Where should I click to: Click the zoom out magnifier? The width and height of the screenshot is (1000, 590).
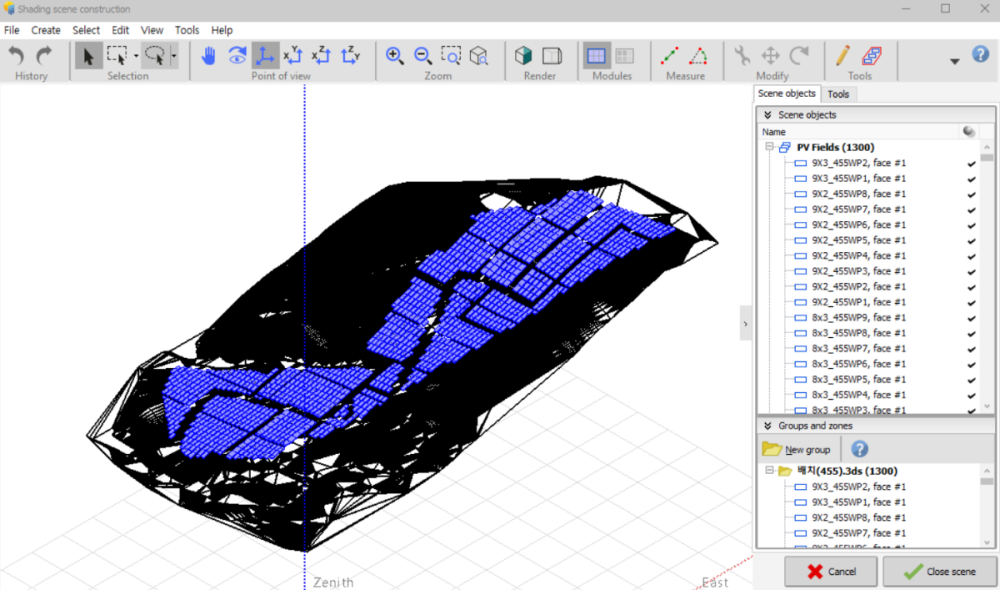point(423,56)
